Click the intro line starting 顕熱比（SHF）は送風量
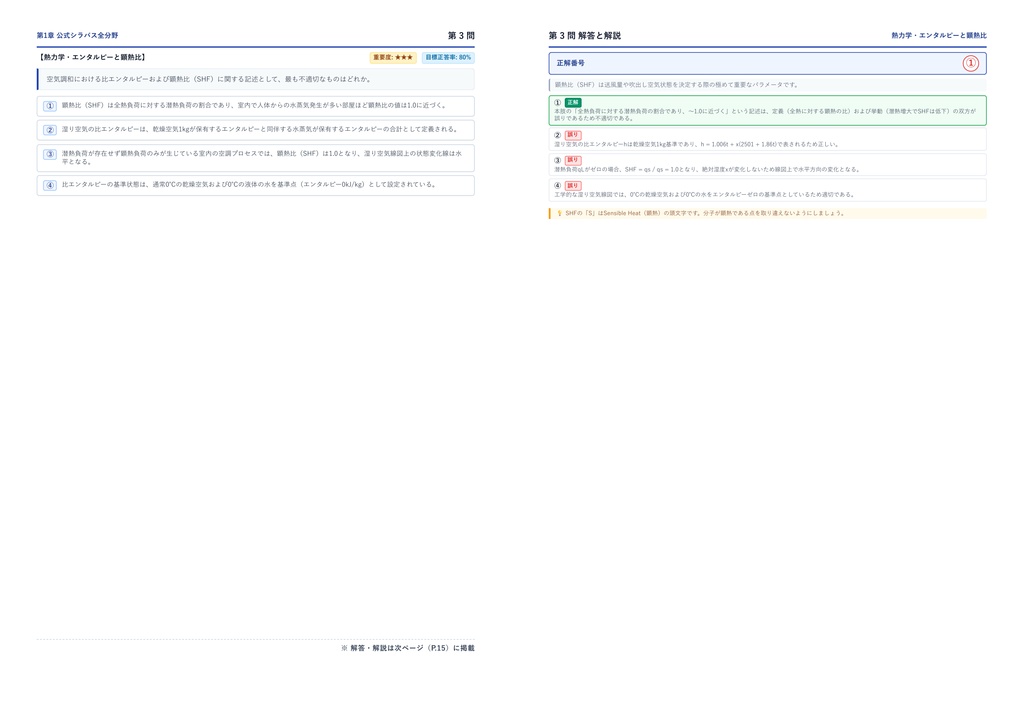 point(677,85)
